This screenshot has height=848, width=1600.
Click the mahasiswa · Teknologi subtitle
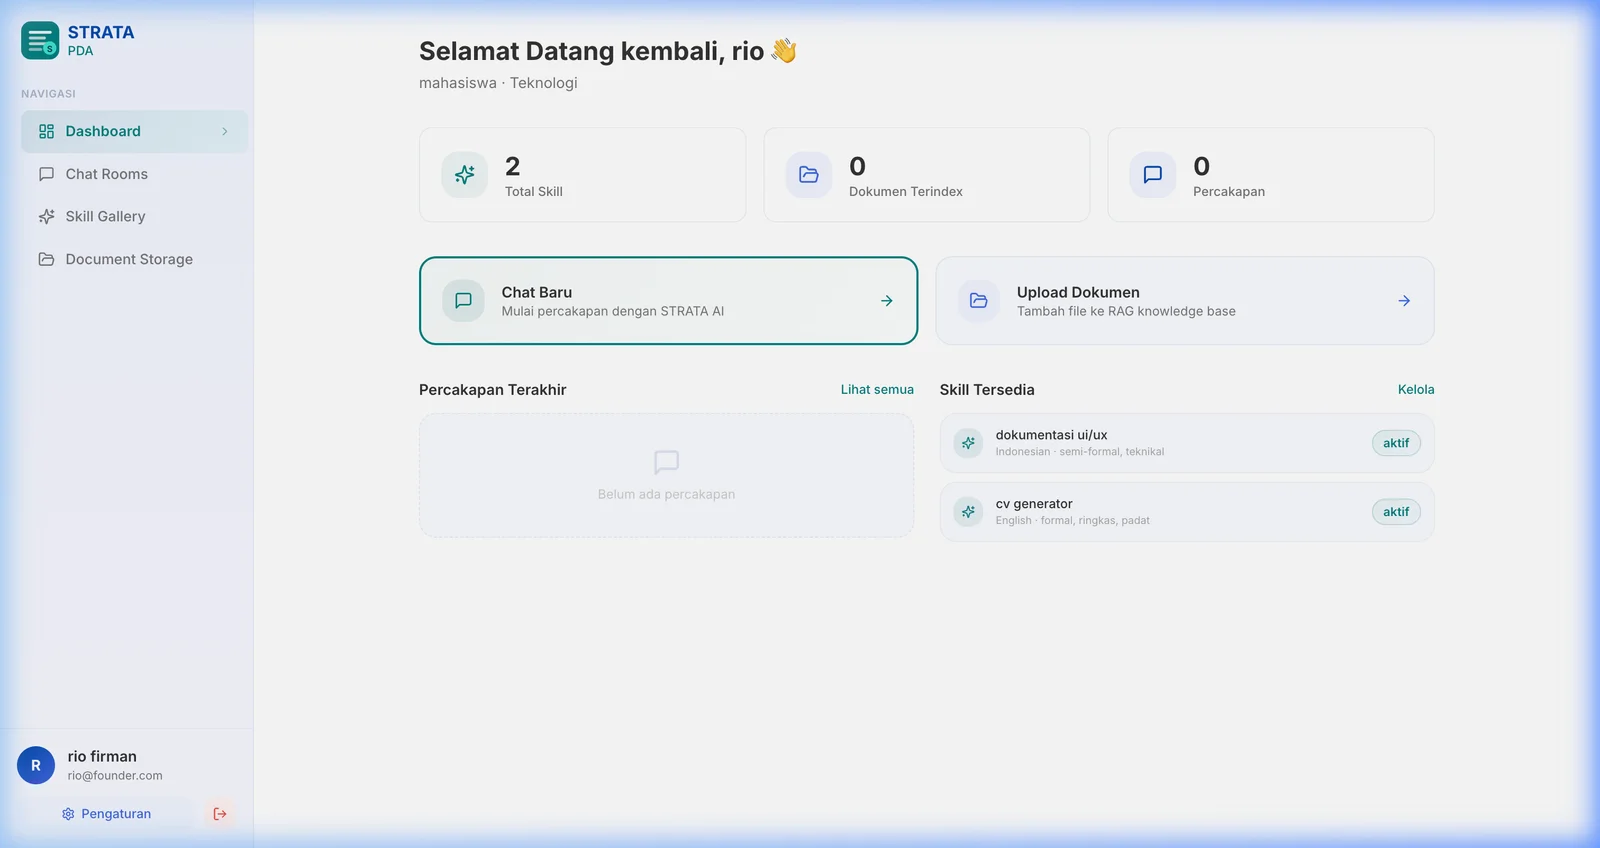click(498, 83)
